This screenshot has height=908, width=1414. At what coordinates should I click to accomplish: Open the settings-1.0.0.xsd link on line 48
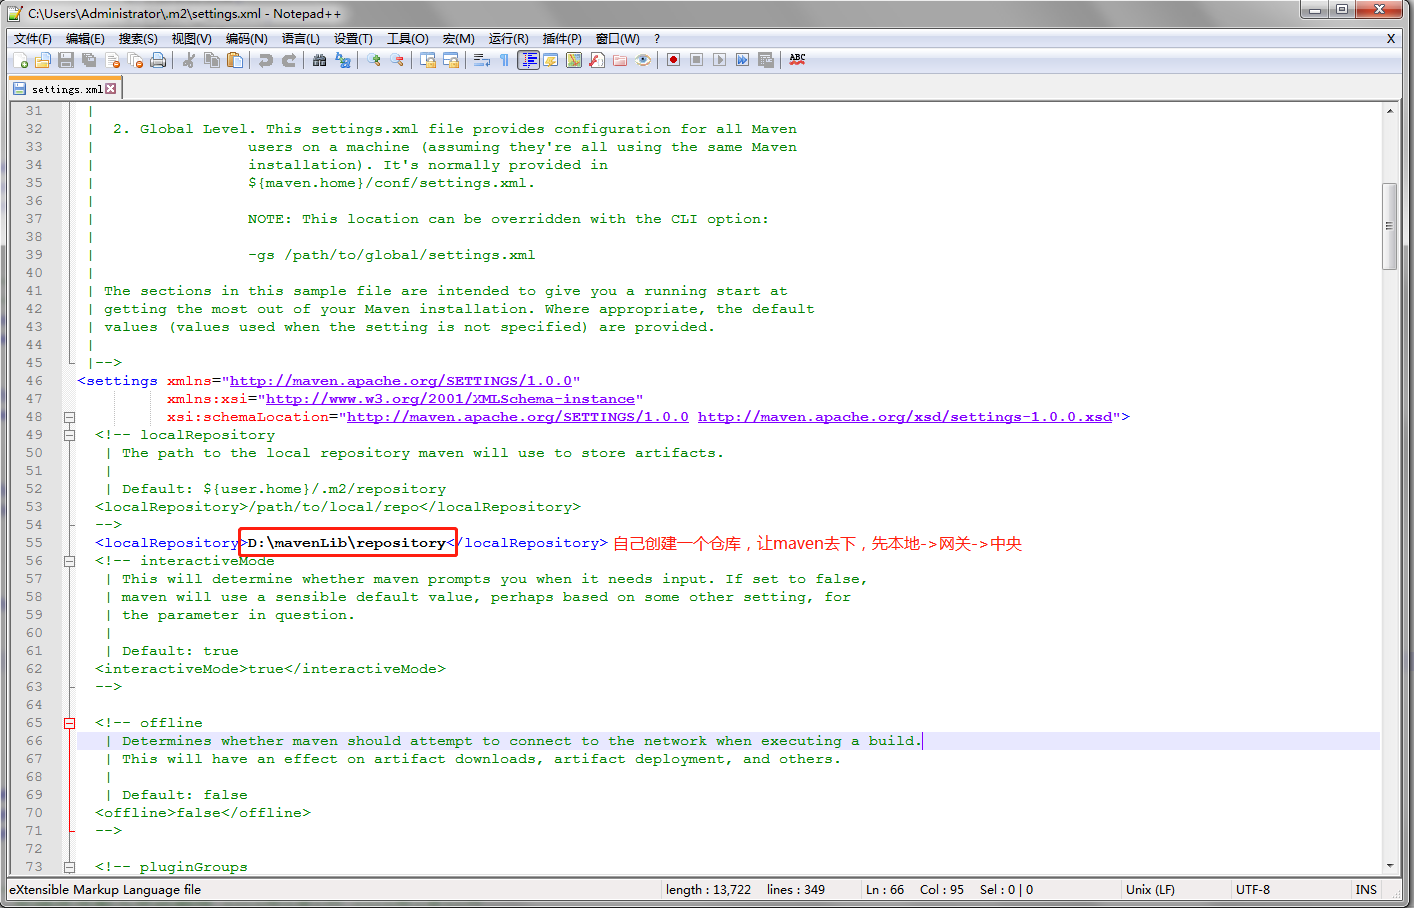pos(905,417)
